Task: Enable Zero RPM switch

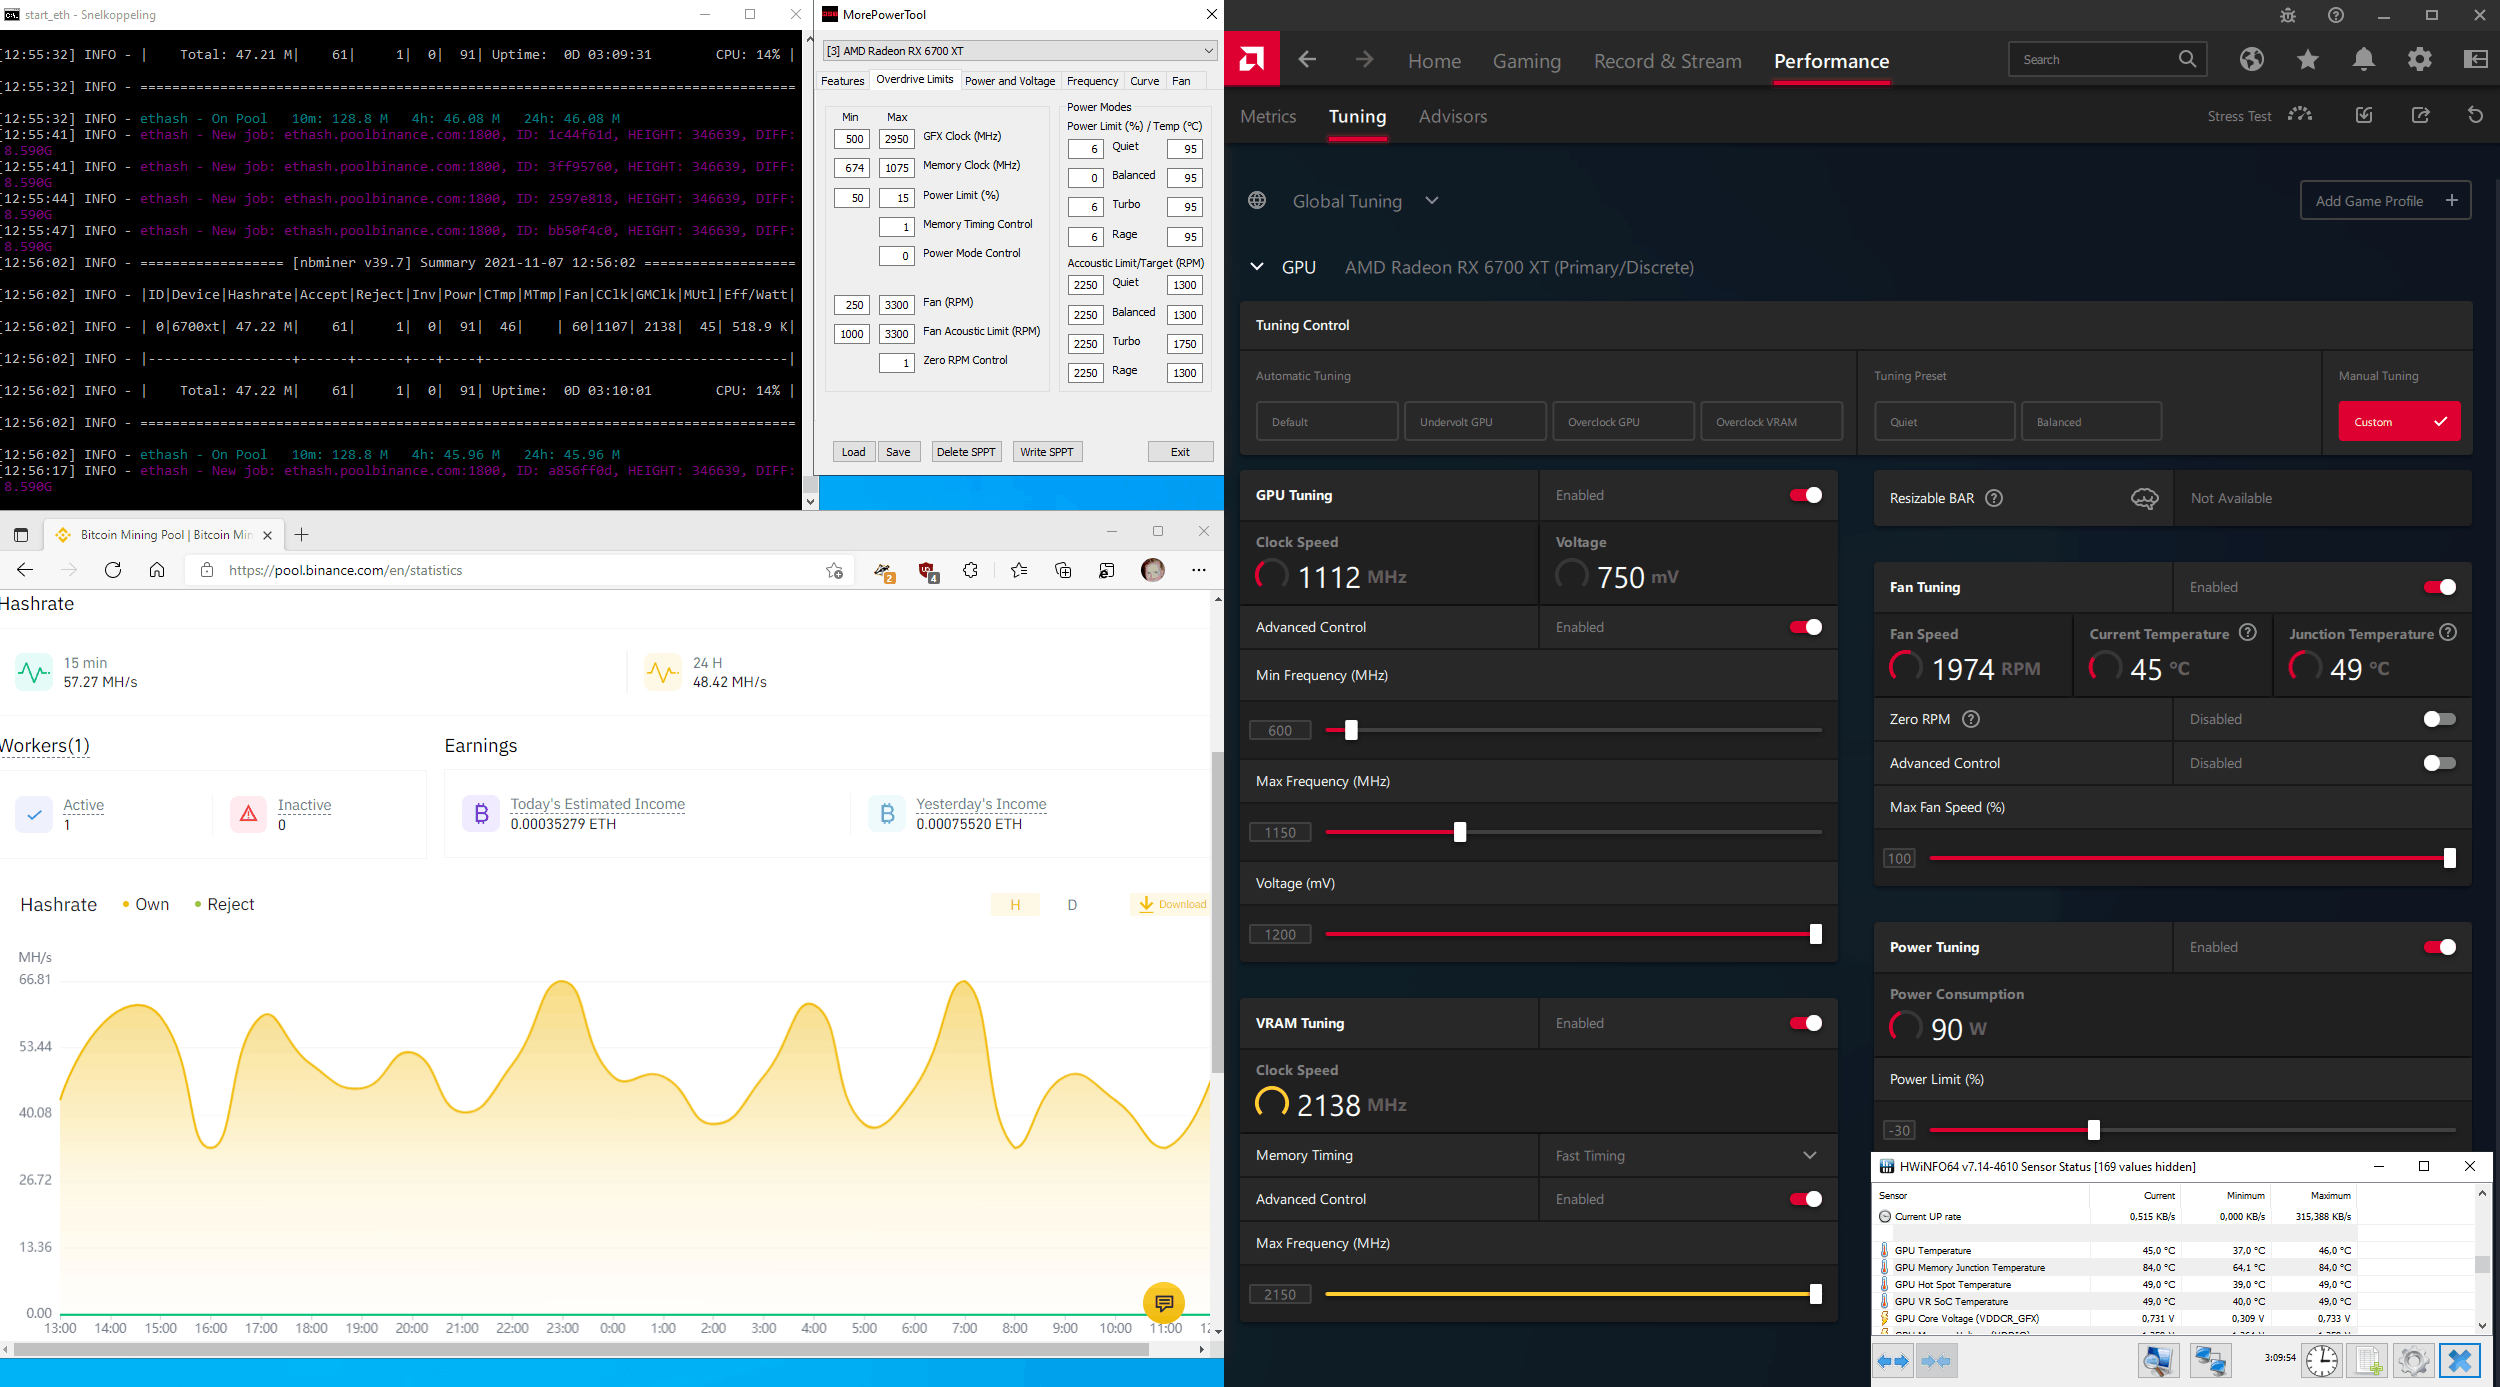Action: tap(2440, 719)
